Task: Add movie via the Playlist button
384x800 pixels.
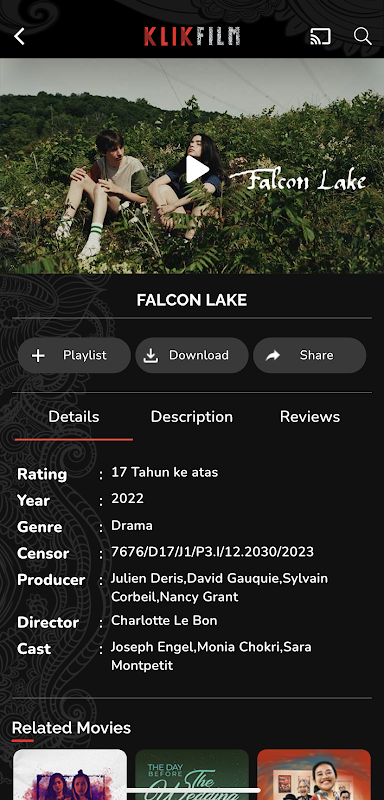Action: click(74, 356)
